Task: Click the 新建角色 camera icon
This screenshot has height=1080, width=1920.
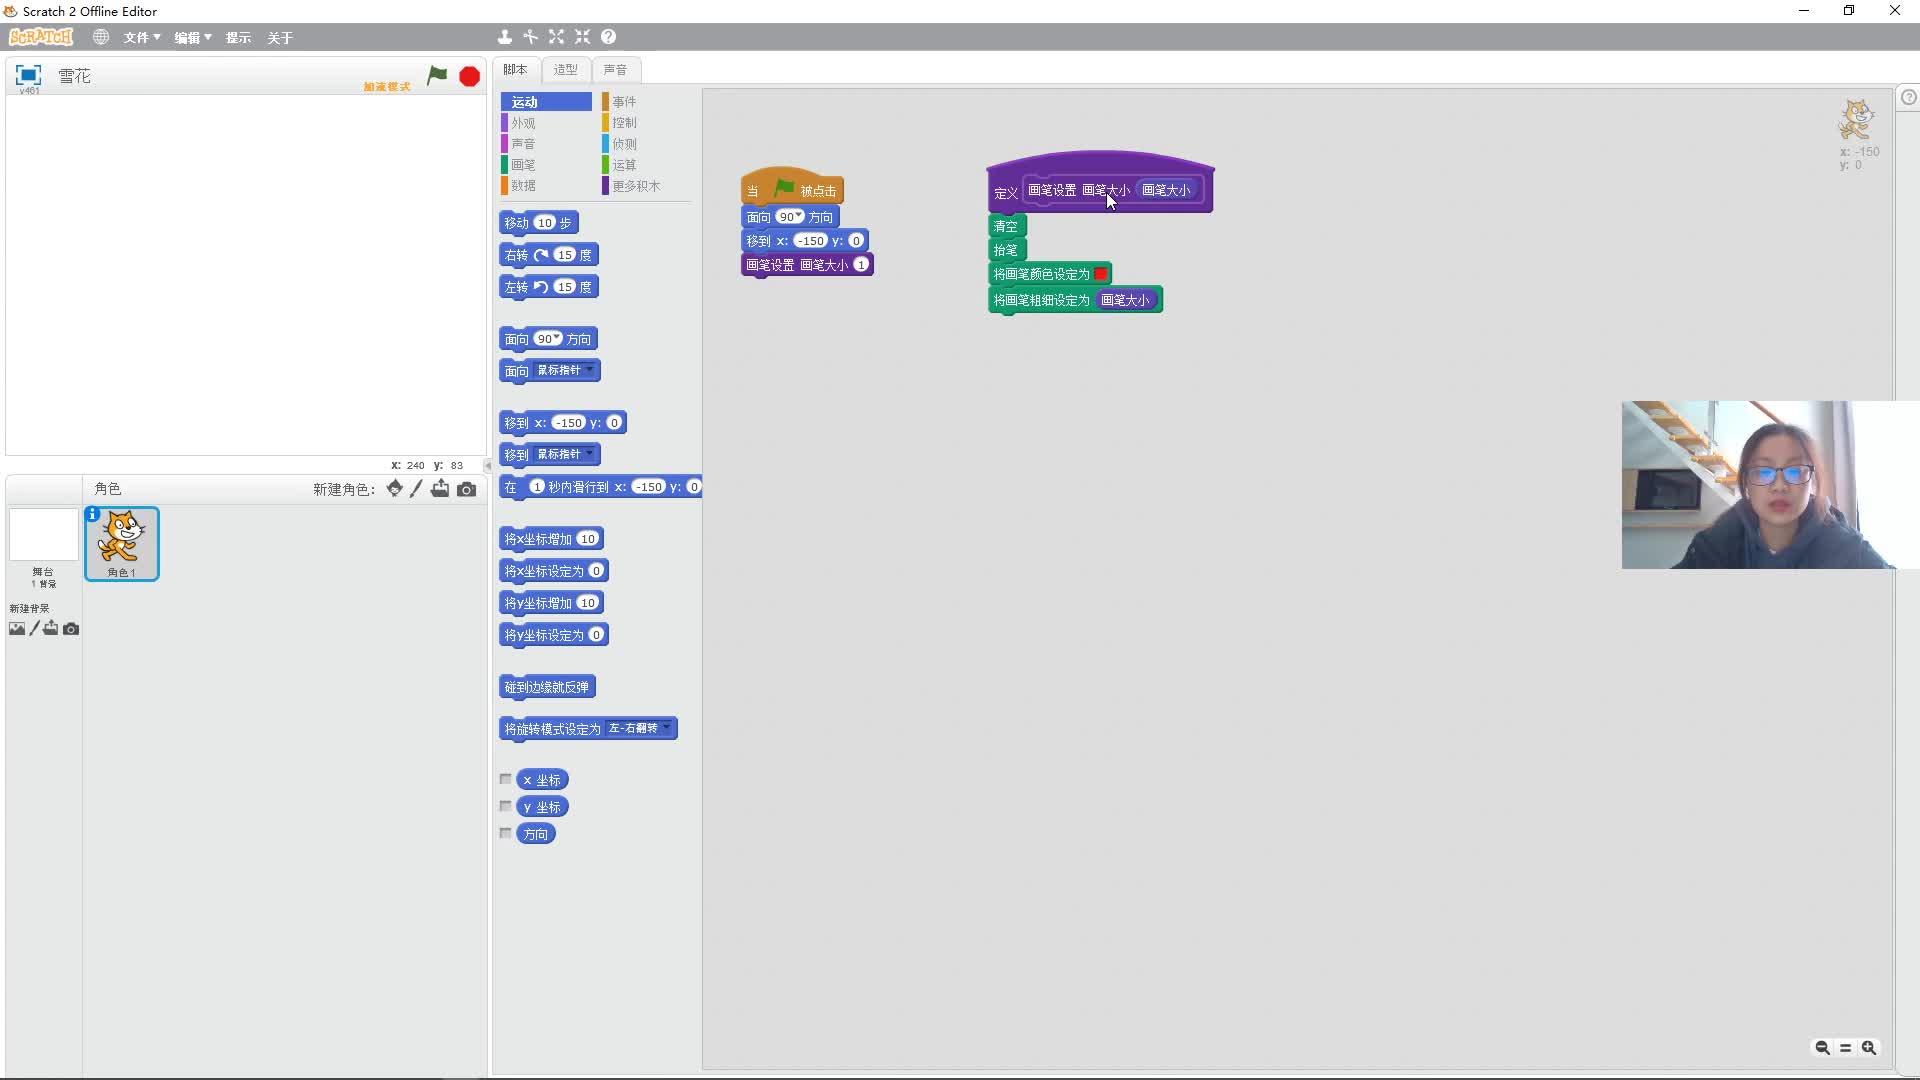Action: pos(465,489)
